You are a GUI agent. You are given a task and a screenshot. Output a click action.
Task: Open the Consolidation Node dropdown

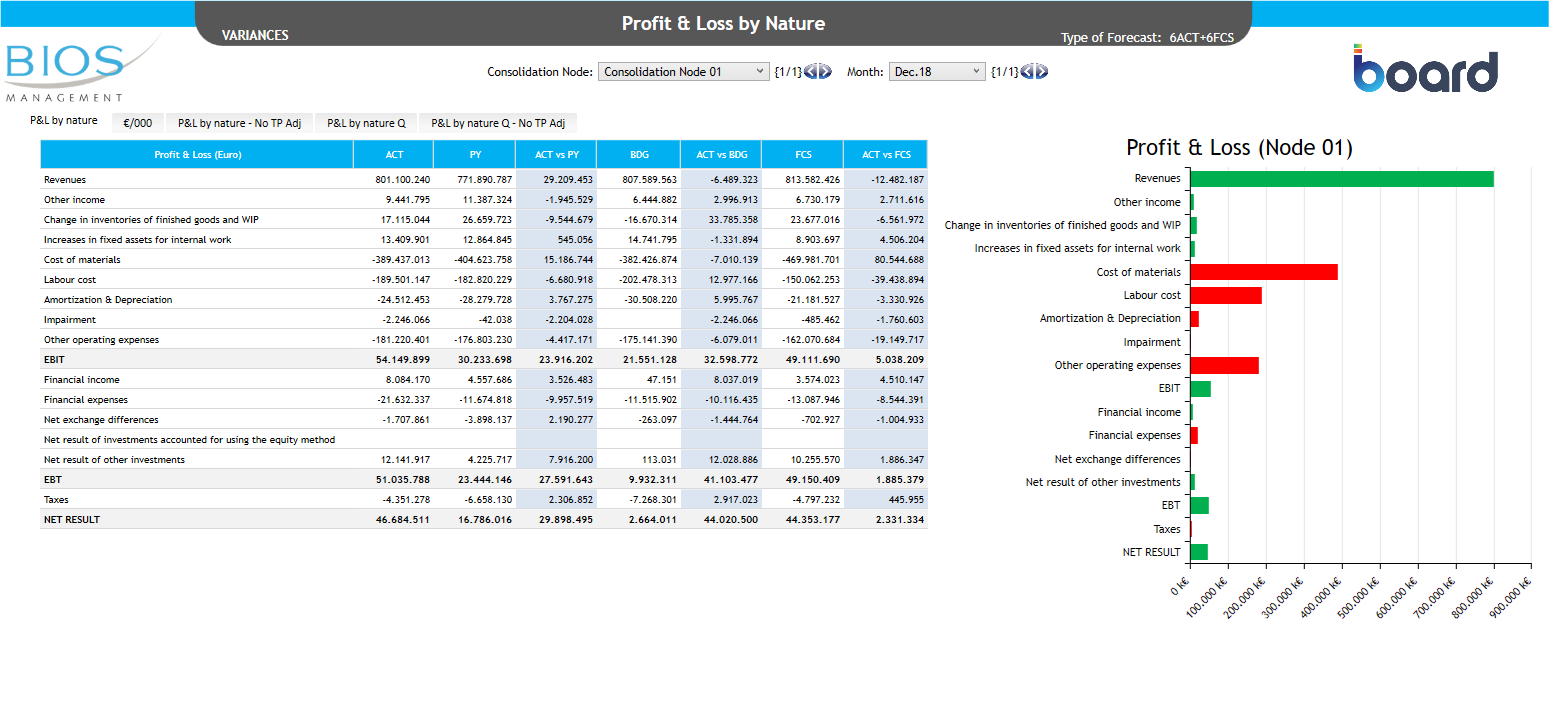click(684, 72)
